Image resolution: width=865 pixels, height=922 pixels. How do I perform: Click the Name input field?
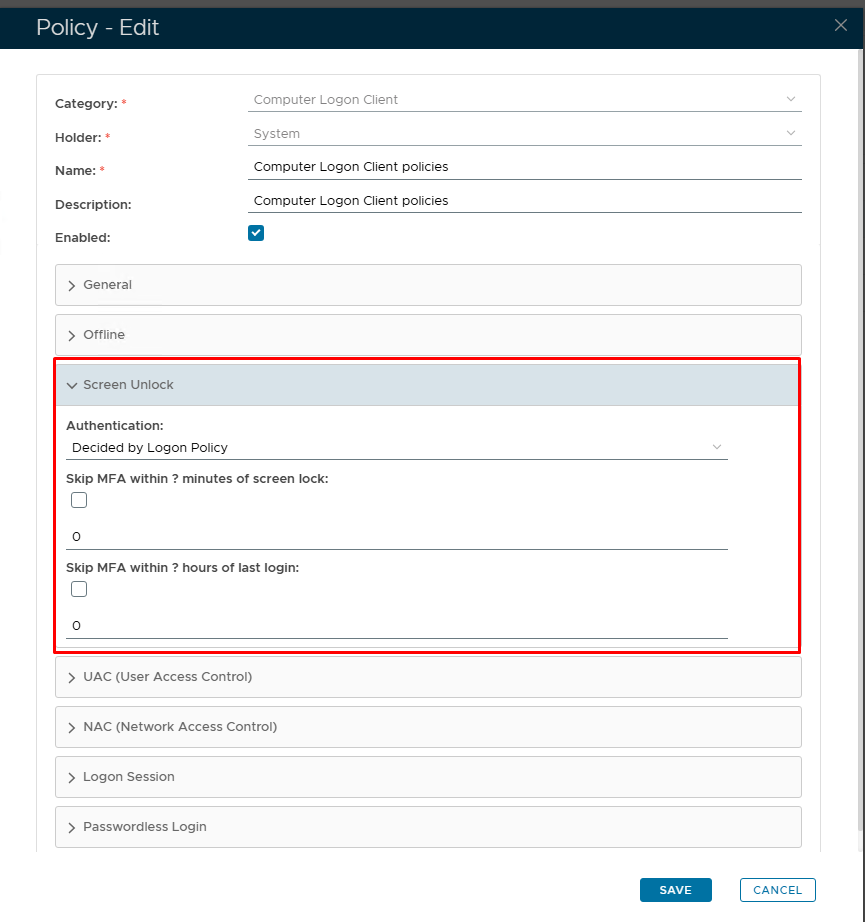click(x=524, y=167)
